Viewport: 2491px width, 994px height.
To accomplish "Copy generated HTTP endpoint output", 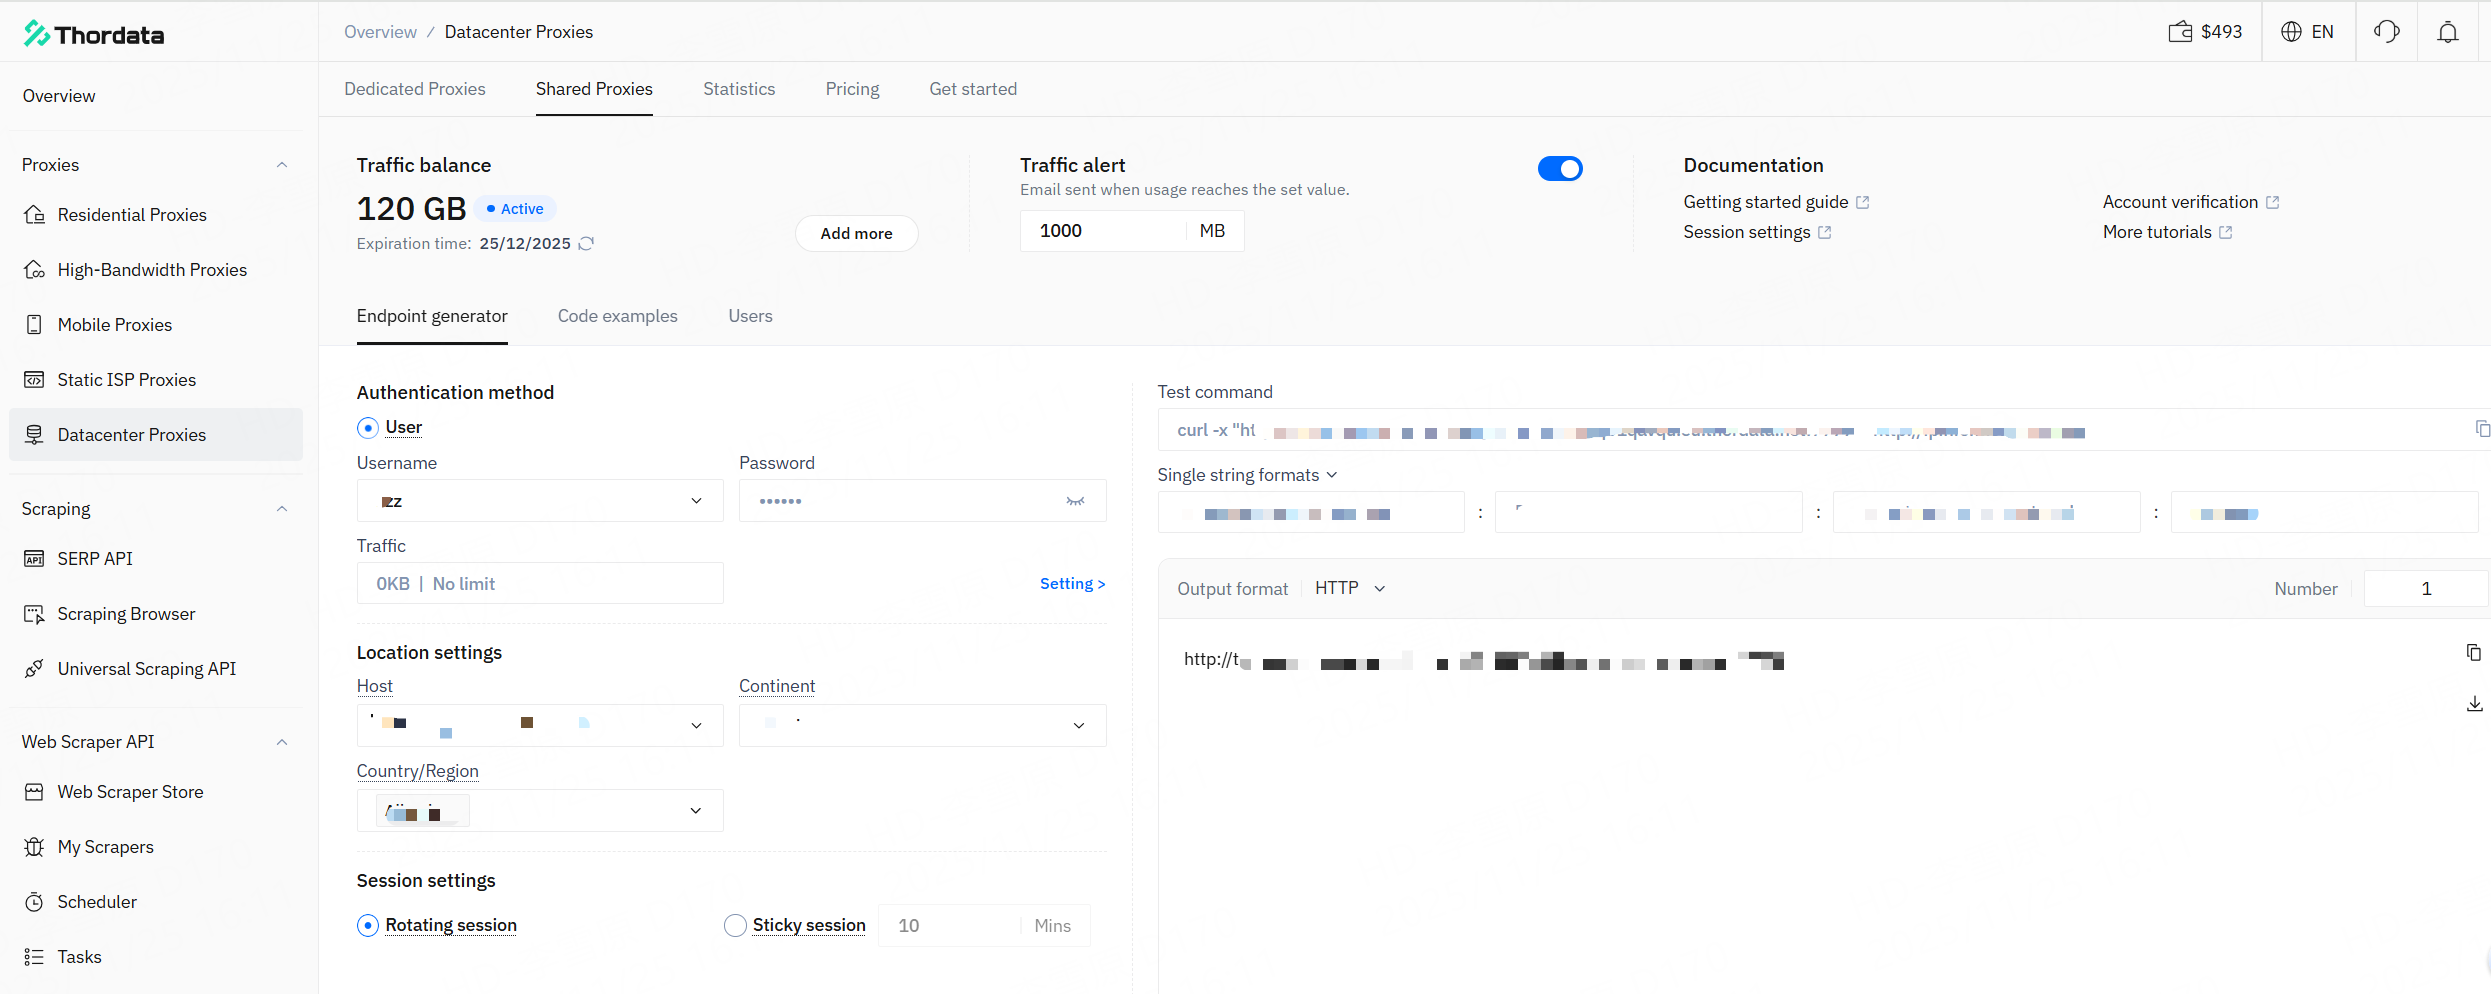I will click(x=2474, y=653).
